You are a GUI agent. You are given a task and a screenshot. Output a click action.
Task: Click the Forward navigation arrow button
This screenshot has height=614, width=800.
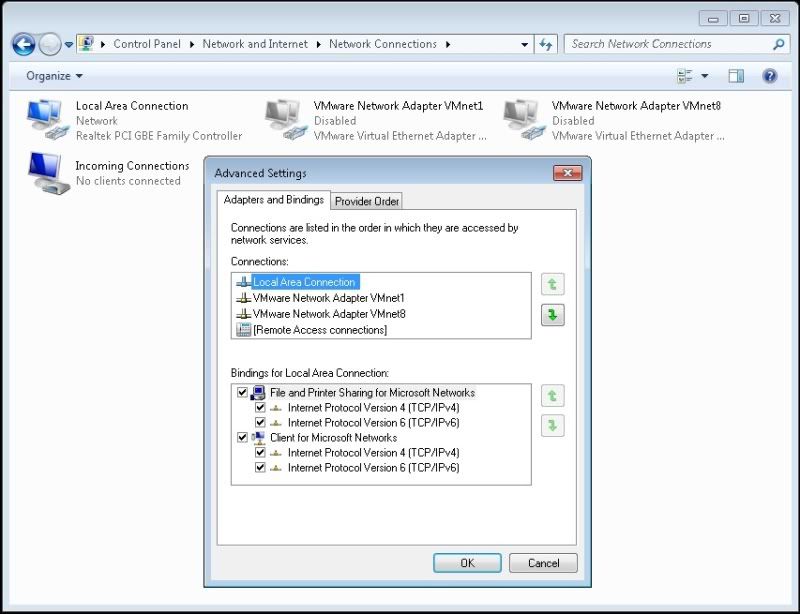pos(50,44)
